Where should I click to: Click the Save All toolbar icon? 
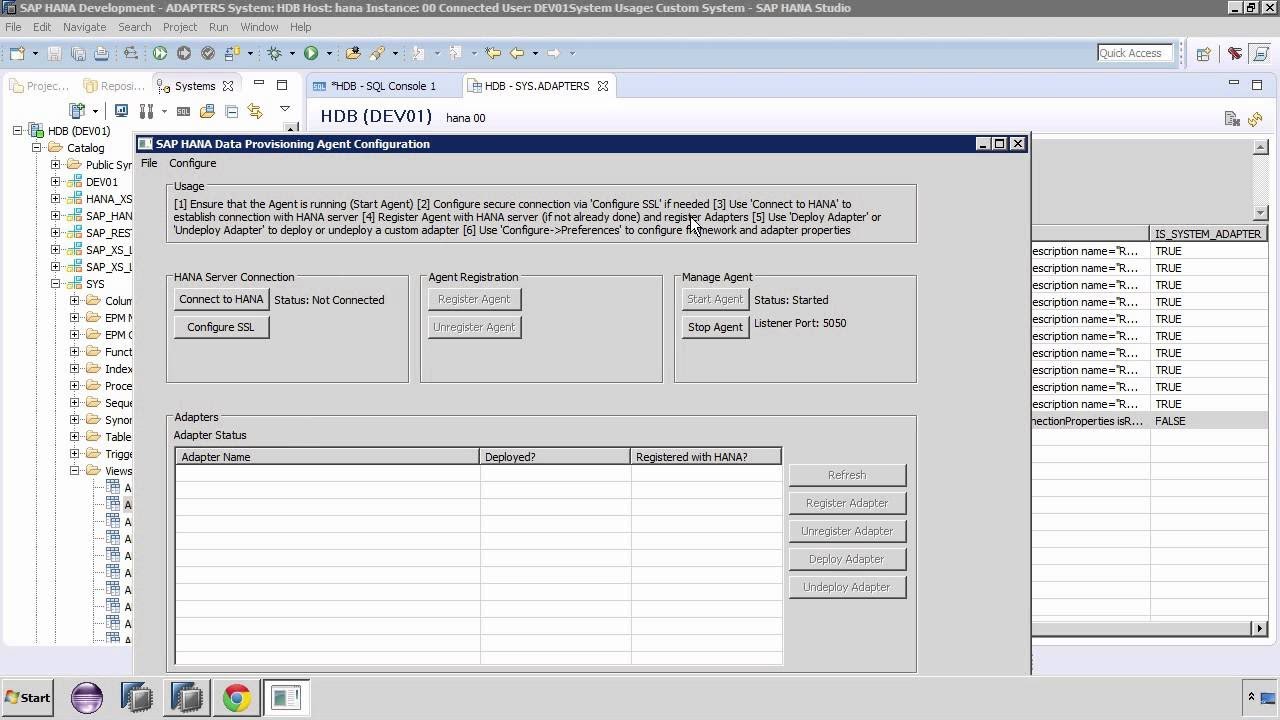[x=78, y=53]
